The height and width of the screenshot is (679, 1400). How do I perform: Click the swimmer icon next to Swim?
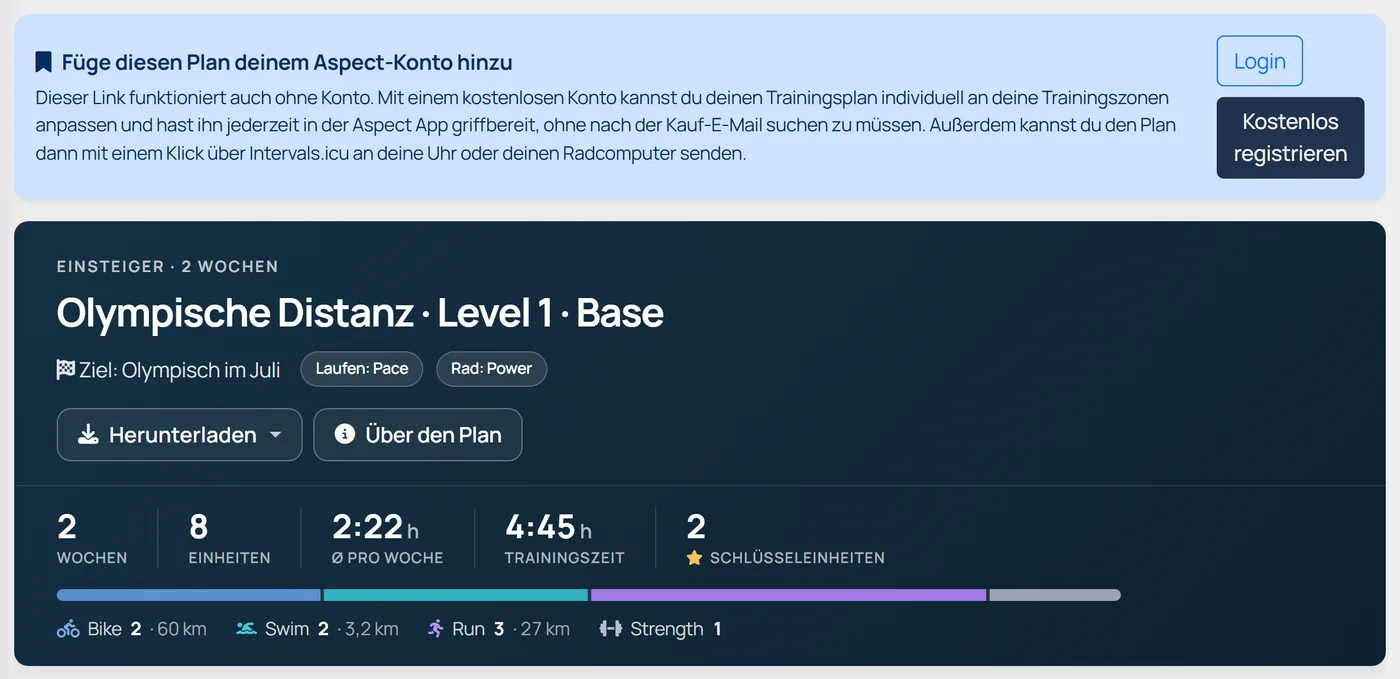point(246,629)
